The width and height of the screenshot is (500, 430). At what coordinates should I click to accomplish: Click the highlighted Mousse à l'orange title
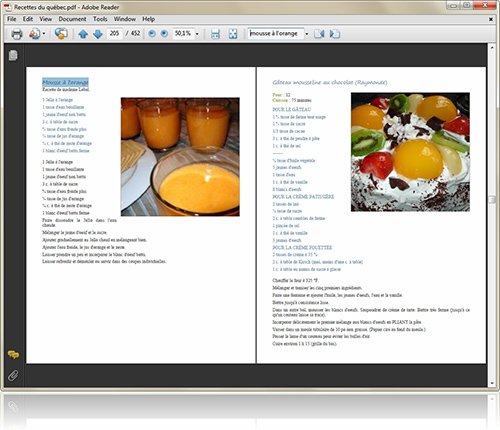pyautogui.click(x=65, y=82)
